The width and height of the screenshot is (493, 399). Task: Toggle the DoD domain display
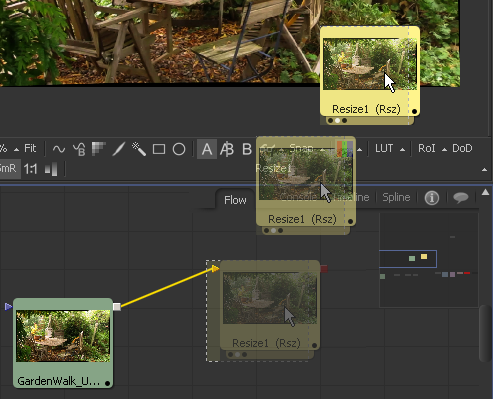(x=462, y=148)
